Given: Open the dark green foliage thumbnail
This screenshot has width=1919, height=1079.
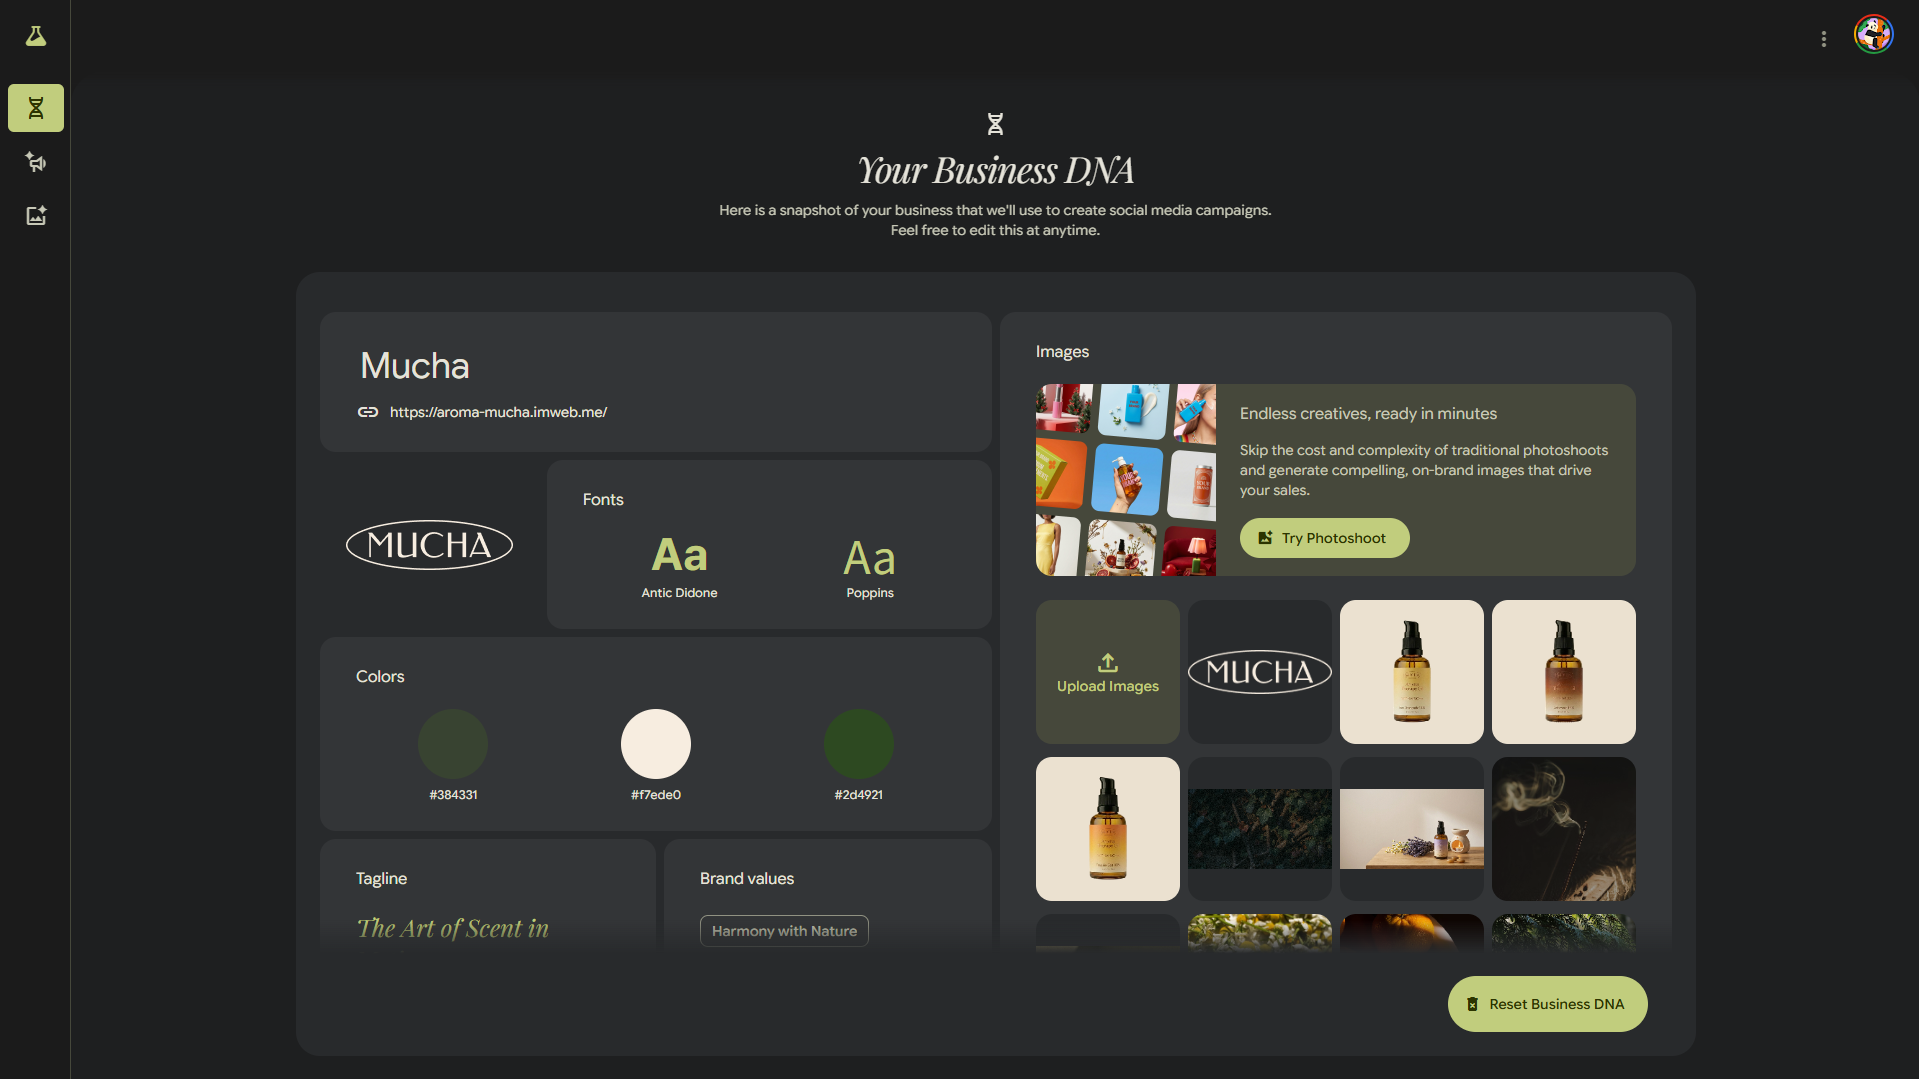Looking at the screenshot, I should point(1260,829).
